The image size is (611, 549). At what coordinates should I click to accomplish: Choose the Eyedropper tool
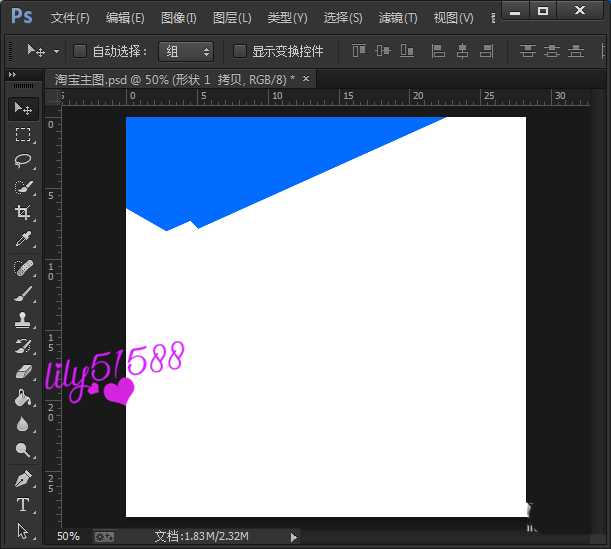click(x=22, y=239)
